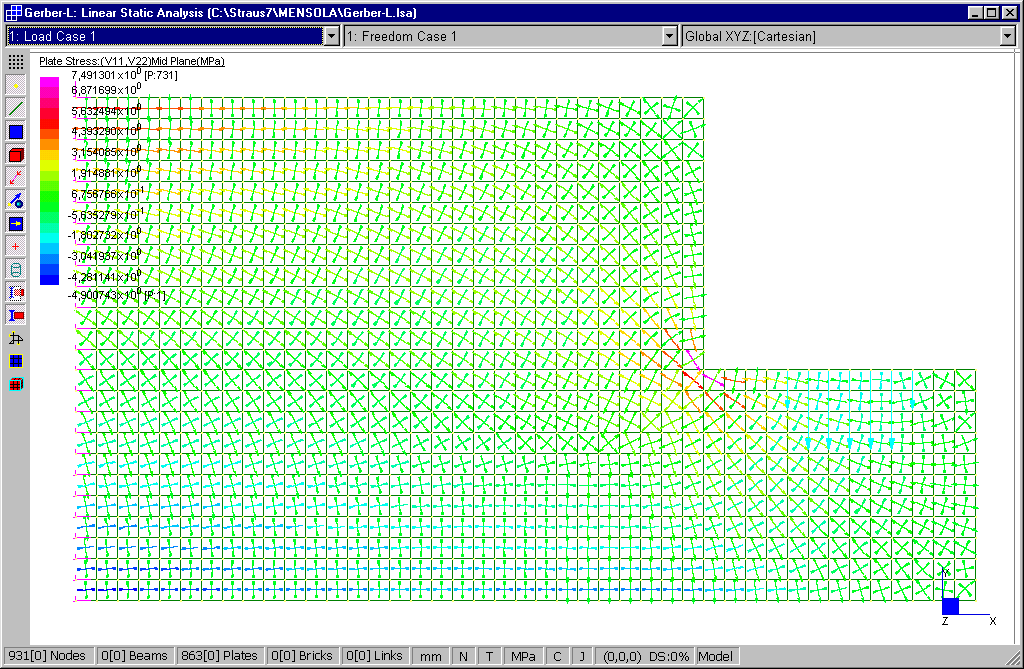Toggle brick selection with the red cube icon
1024x669 pixels.
point(16,155)
